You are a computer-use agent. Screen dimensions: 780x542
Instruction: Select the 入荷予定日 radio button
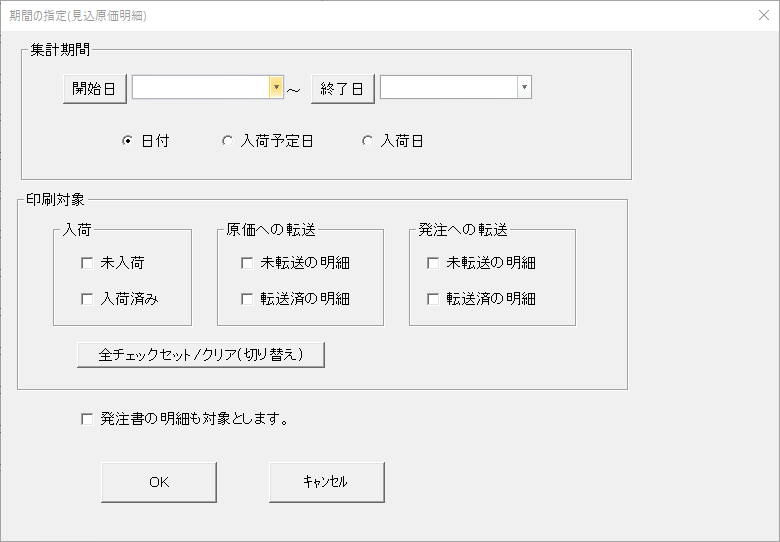click(227, 142)
